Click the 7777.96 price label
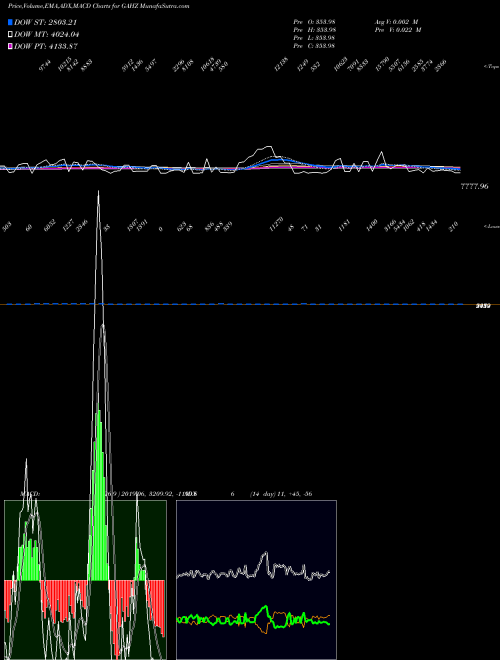 pos(474,186)
